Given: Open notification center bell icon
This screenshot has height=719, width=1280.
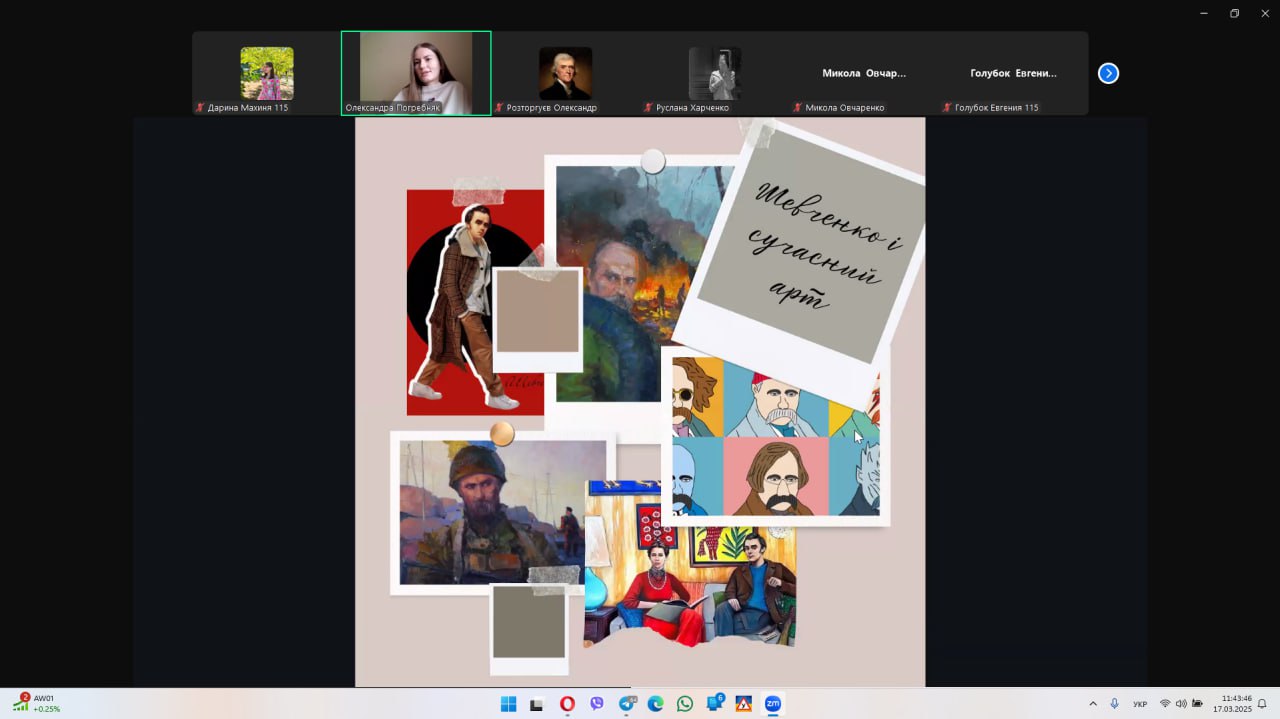Looking at the screenshot, I should point(1262,704).
